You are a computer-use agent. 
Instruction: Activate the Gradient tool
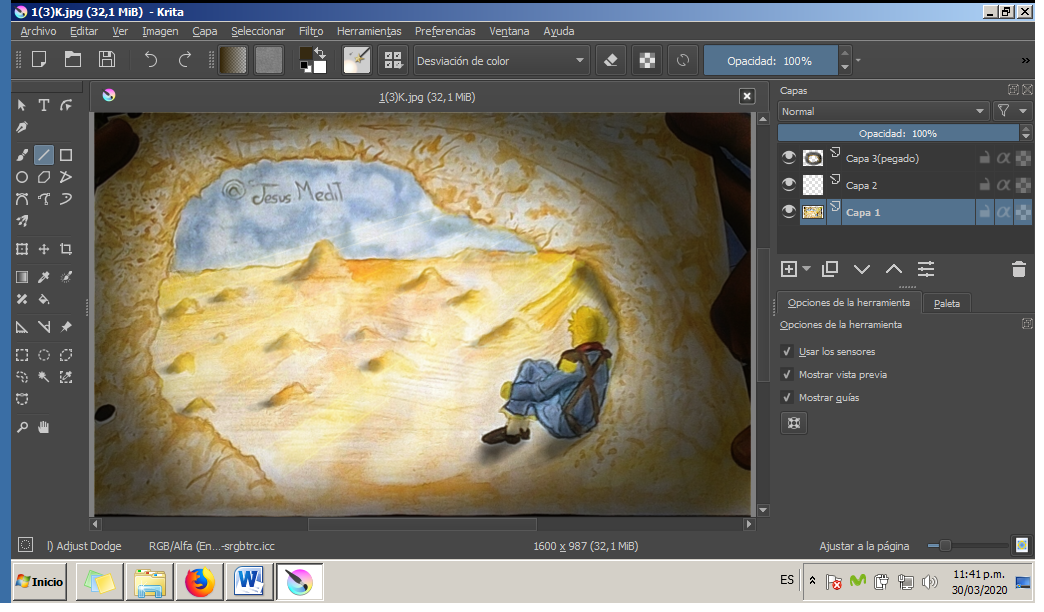(22, 277)
